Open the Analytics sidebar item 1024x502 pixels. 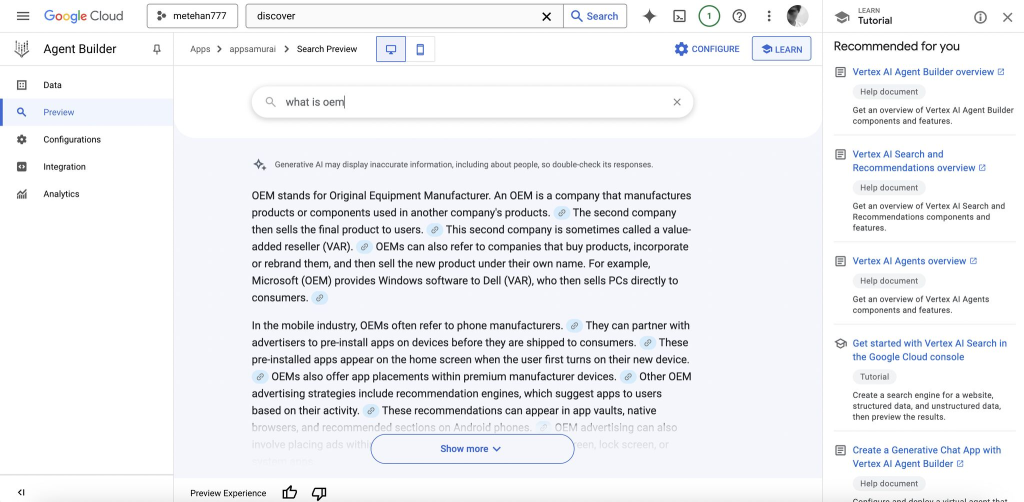60,194
